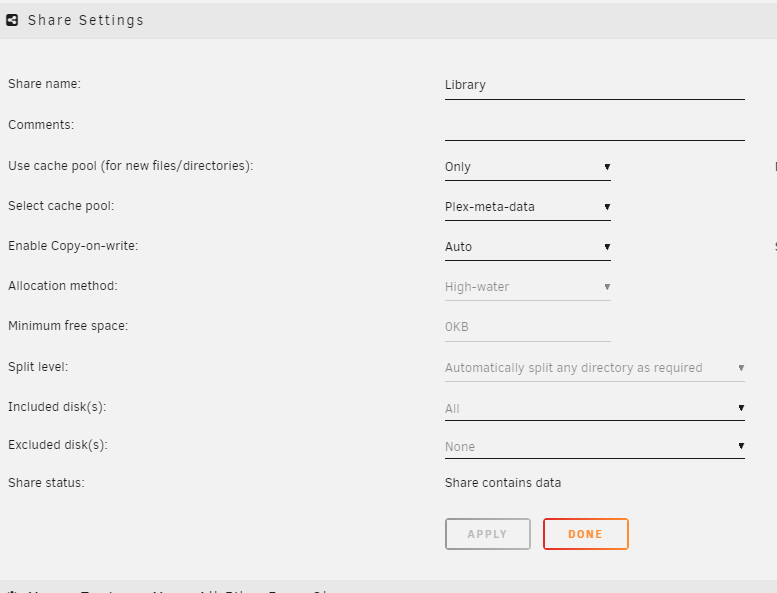Focus the empty Comments input field

pyautogui.click(x=595, y=126)
